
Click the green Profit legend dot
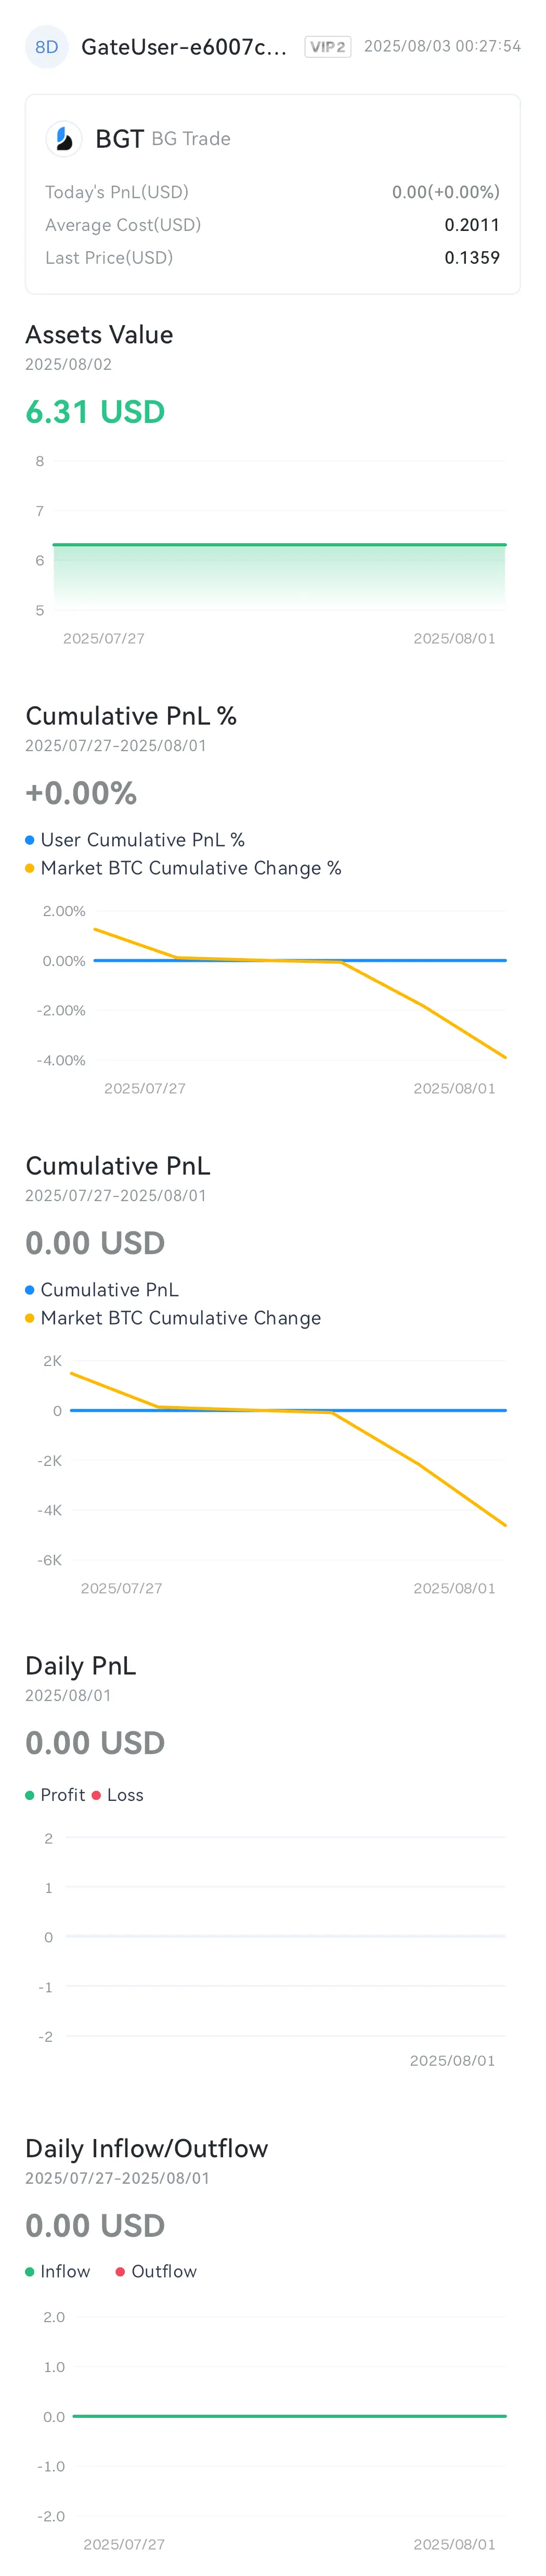[30, 1795]
